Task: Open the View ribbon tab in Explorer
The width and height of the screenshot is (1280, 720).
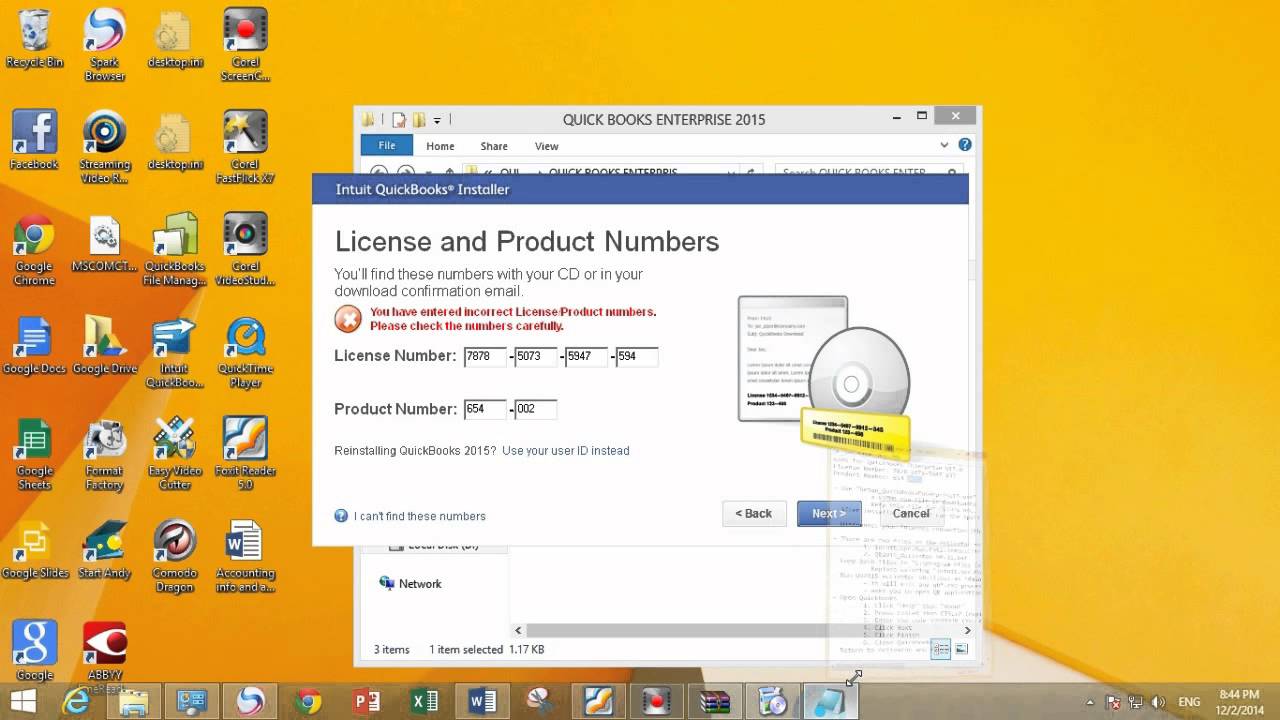Action: click(546, 146)
